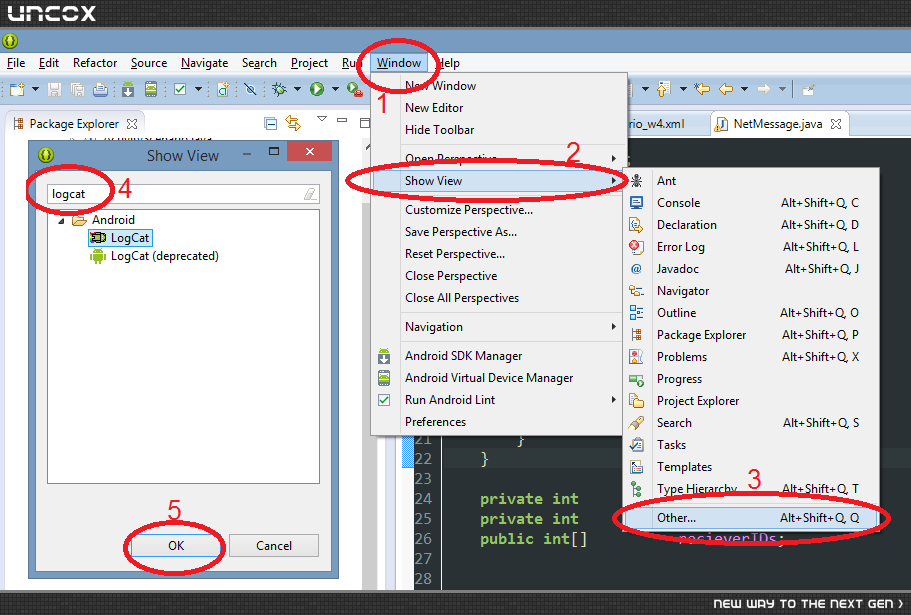Click OK in Show View dialog

pos(176,545)
